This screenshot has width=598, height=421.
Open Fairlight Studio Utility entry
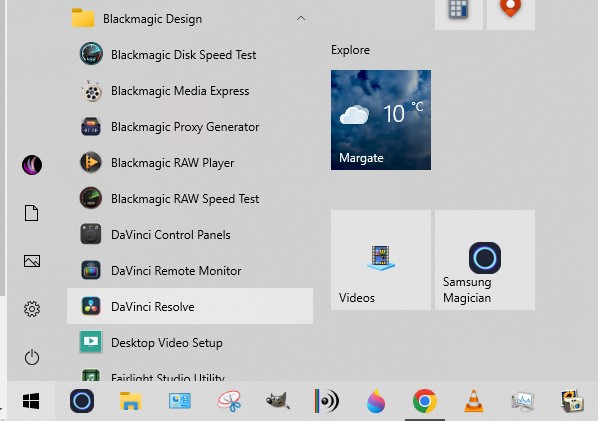pos(190,372)
